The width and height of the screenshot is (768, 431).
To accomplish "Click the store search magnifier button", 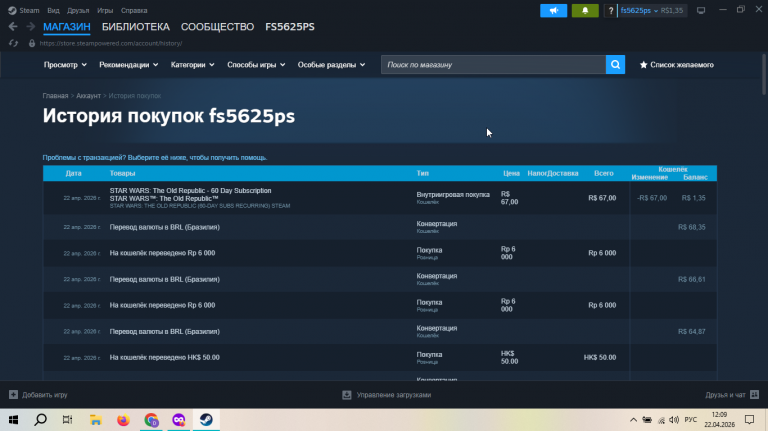I will (x=615, y=65).
